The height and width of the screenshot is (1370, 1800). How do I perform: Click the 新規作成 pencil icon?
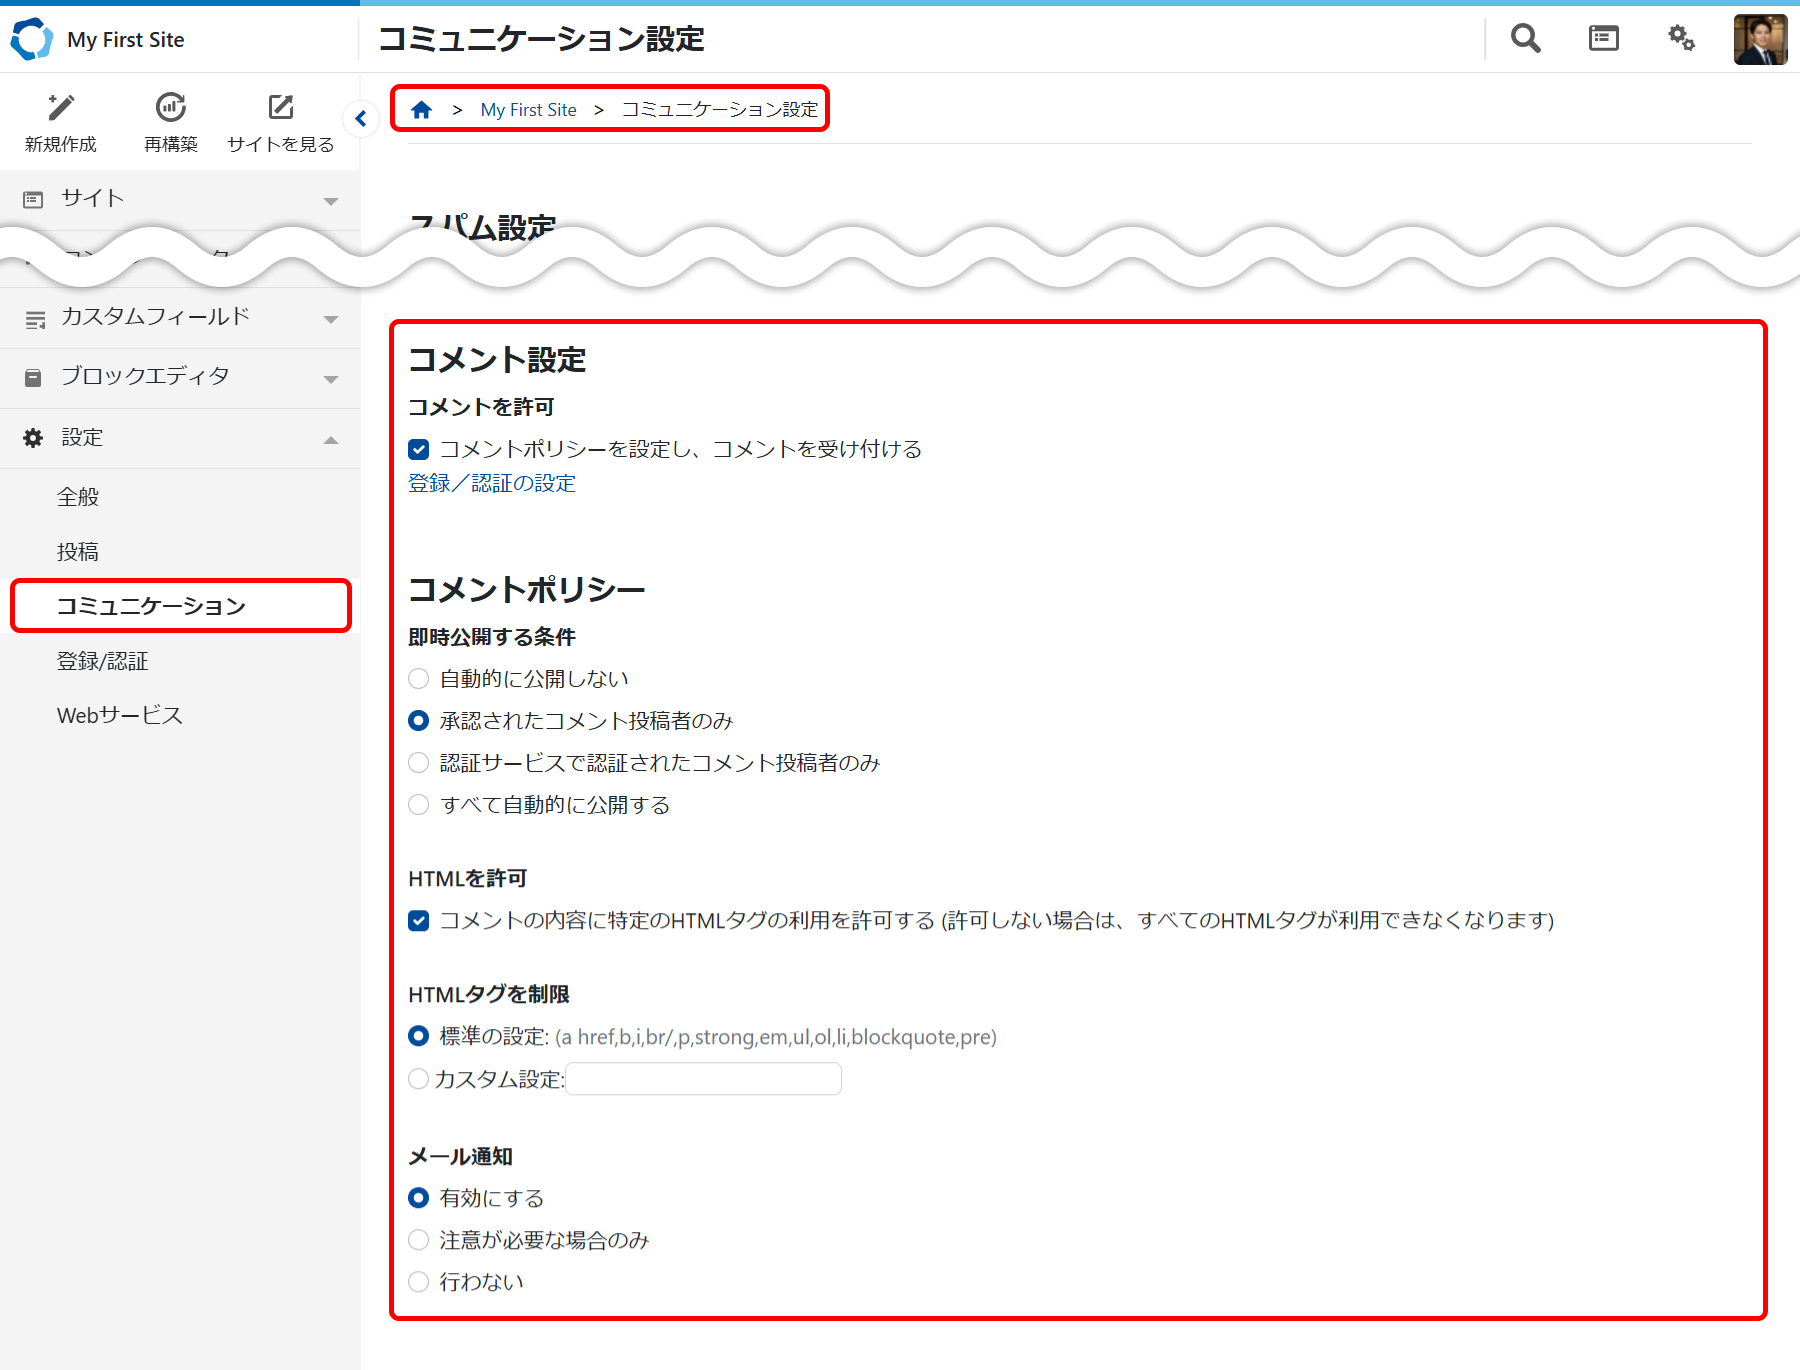(60, 107)
